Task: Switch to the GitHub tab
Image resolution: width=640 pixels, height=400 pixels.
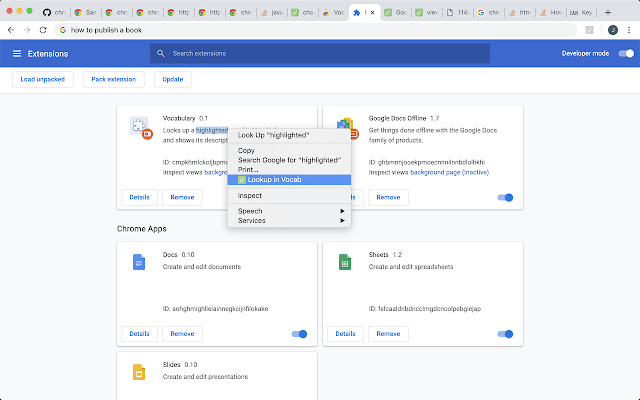Action: [x=54, y=13]
